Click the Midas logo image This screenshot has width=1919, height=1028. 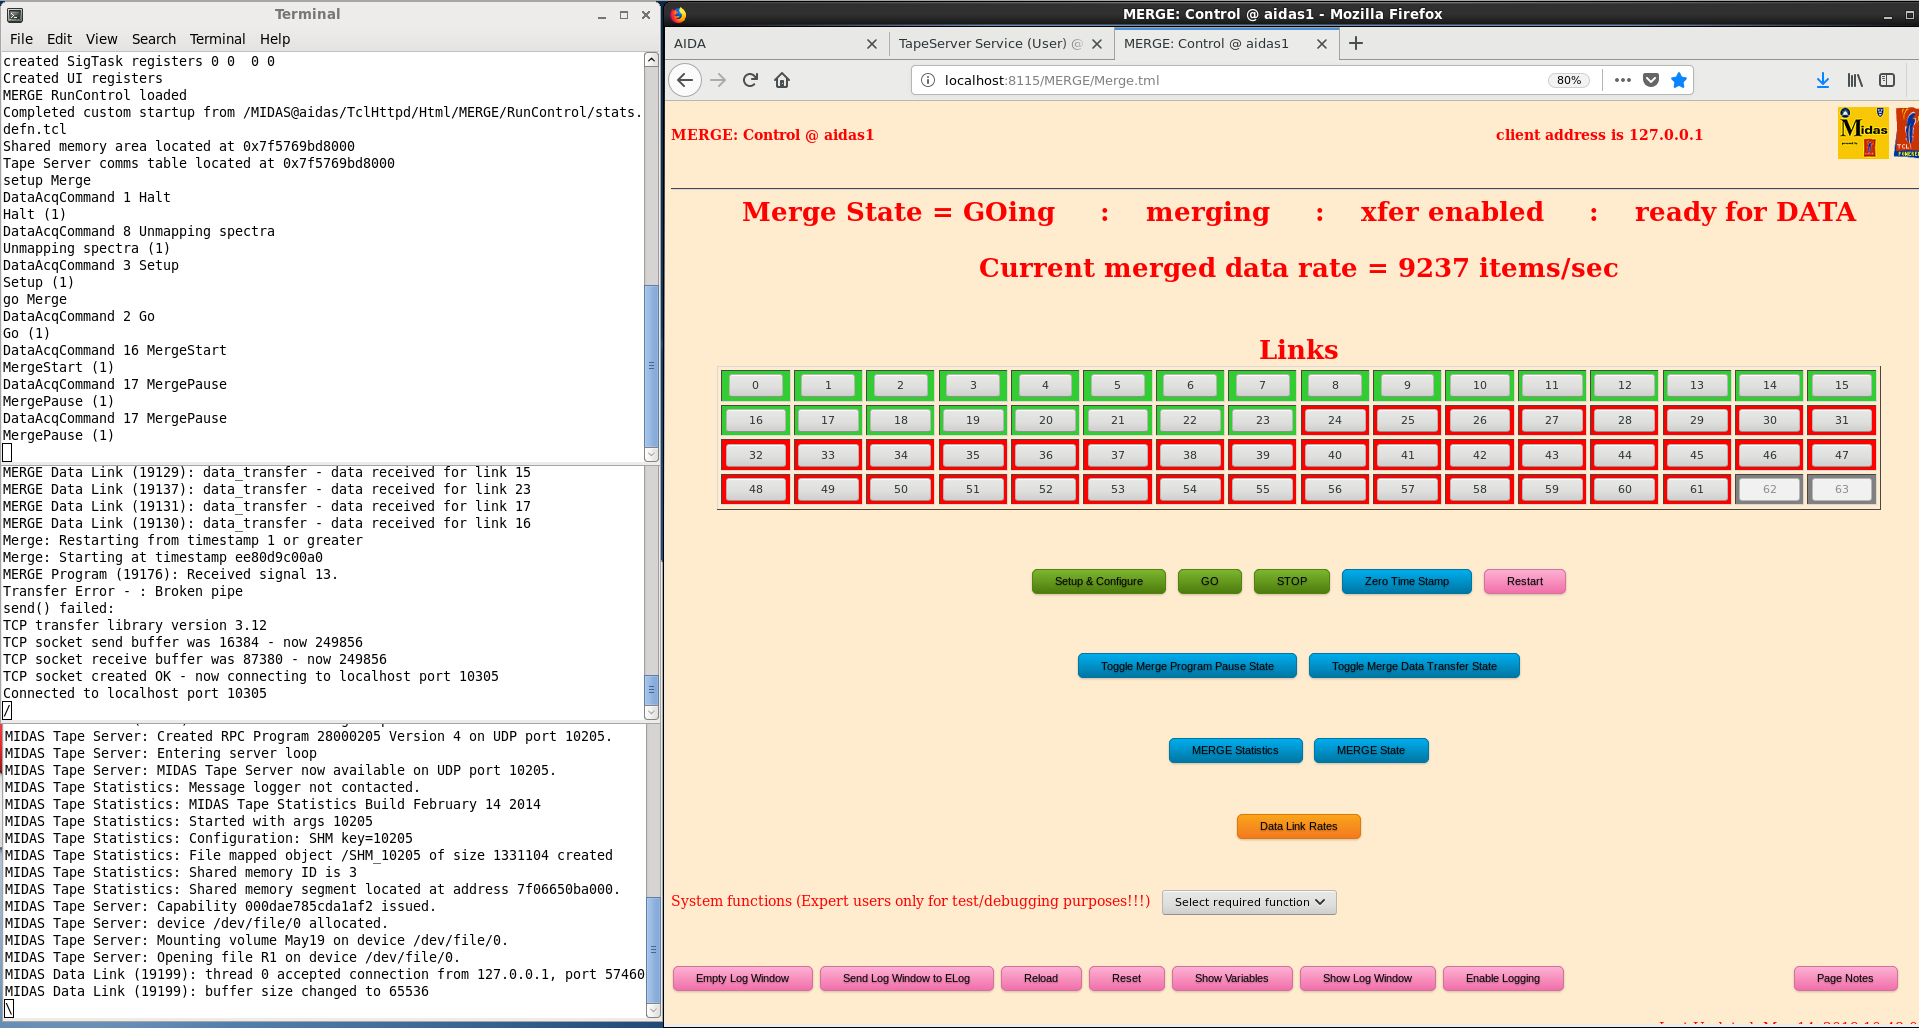1863,133
